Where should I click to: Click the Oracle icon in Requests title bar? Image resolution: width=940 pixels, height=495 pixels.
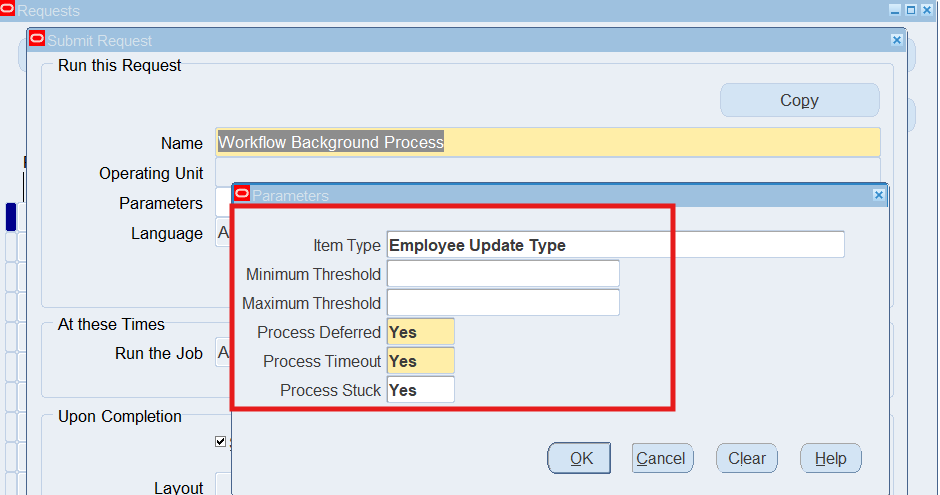coord(8,10)
